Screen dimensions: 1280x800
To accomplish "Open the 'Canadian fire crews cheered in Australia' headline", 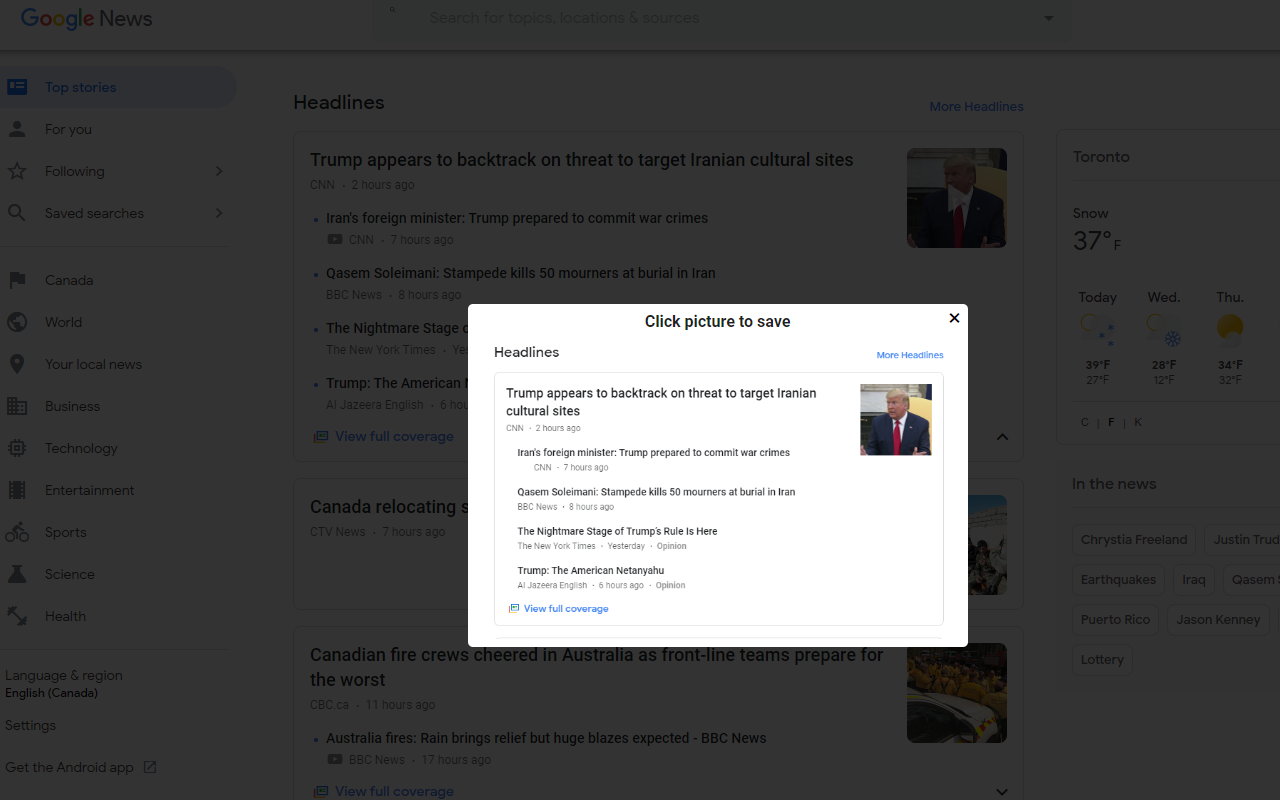I will pyautogui.click(x=597, y=667).
